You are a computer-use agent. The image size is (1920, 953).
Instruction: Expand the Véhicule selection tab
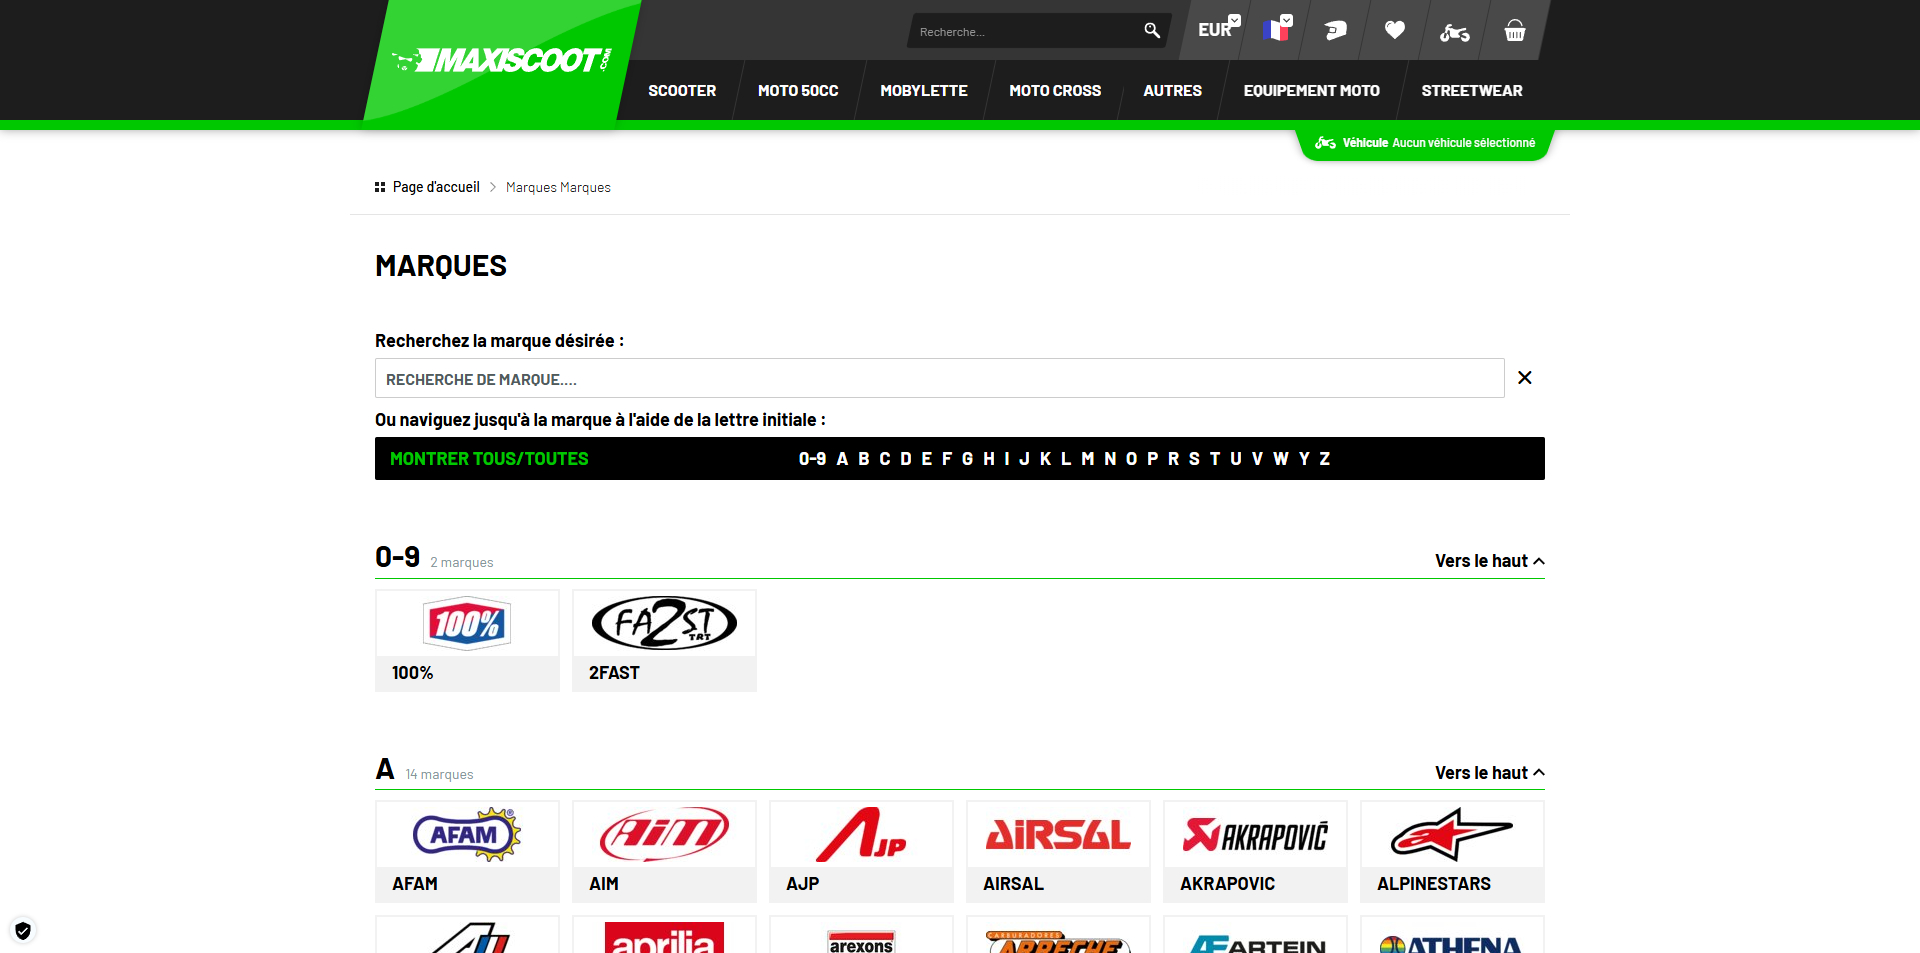click(1425, 143)
